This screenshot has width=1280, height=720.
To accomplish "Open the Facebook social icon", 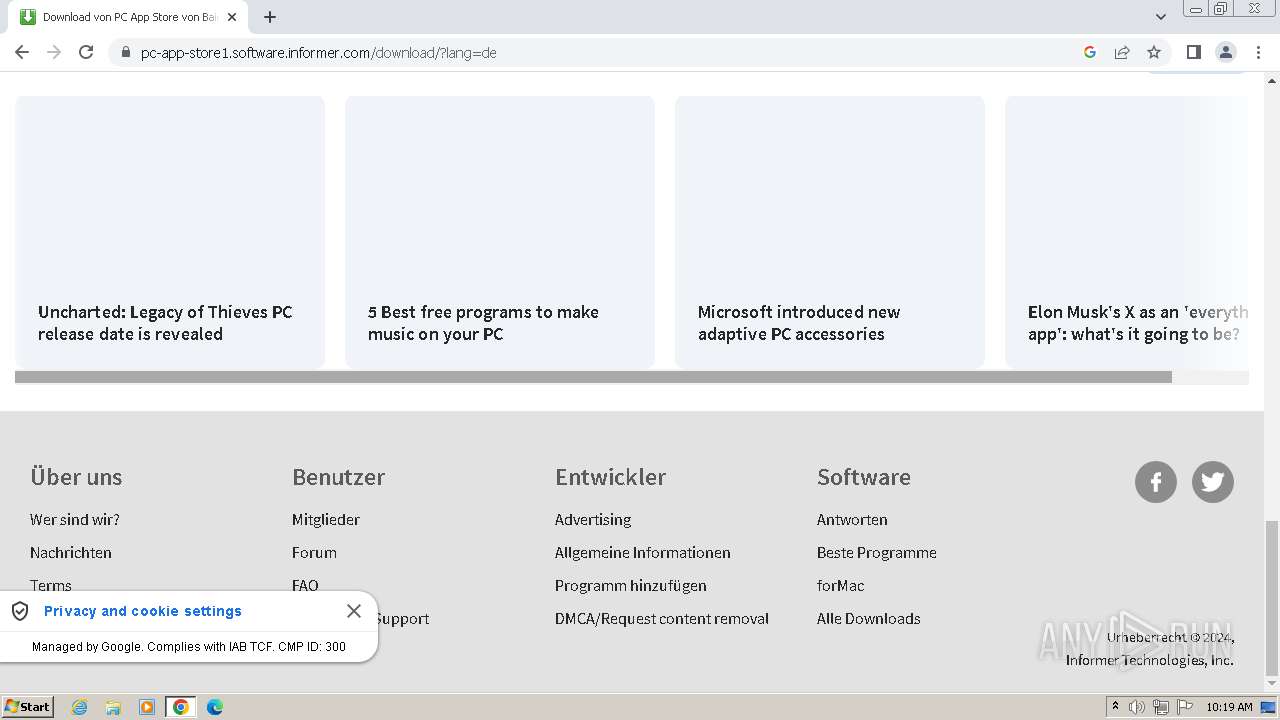I will 1156,482.
